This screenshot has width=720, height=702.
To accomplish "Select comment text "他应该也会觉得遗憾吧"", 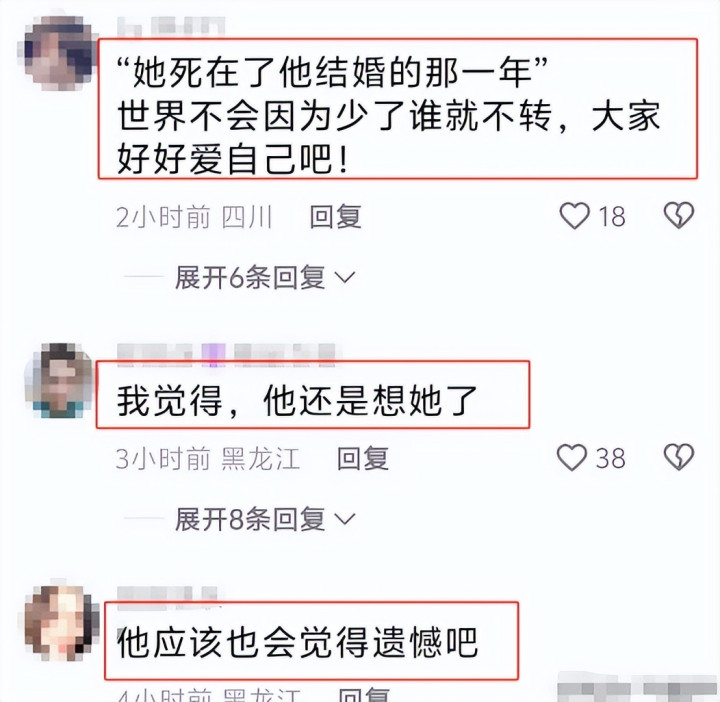I will [x=297, y=642].
